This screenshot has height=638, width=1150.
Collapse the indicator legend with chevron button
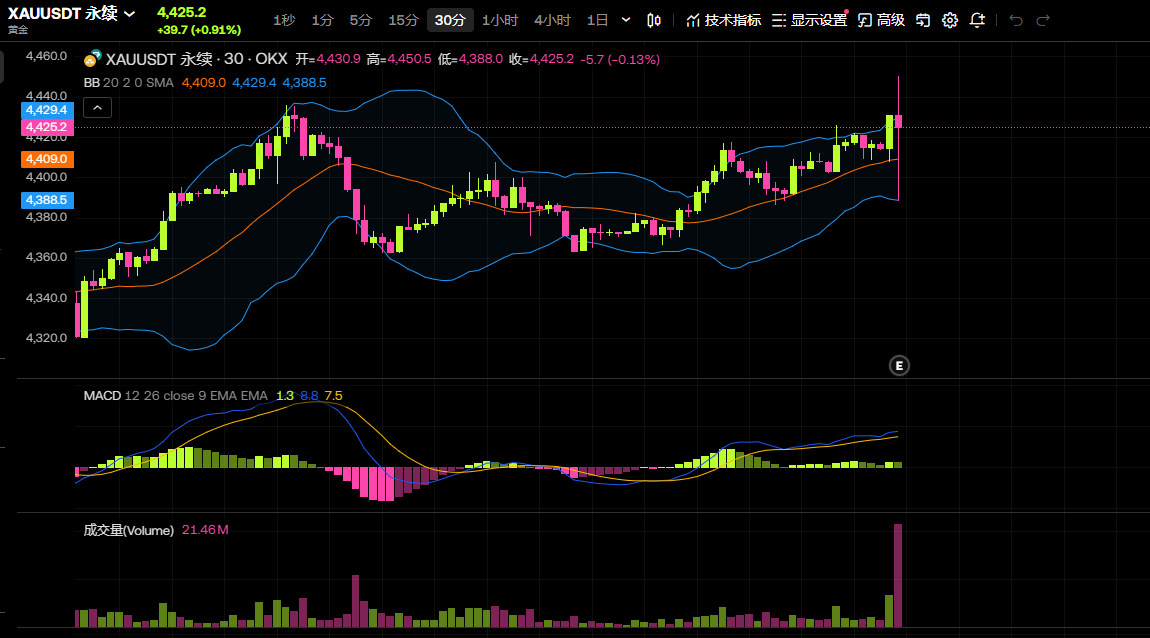98,108
